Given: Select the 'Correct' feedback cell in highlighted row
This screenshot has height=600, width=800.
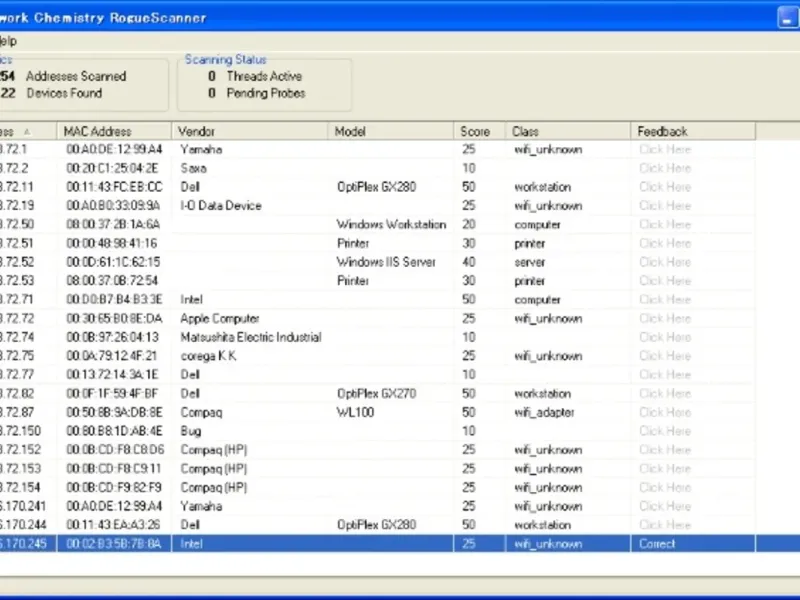Looking at the screenshot, I should [x=657, y=544].
